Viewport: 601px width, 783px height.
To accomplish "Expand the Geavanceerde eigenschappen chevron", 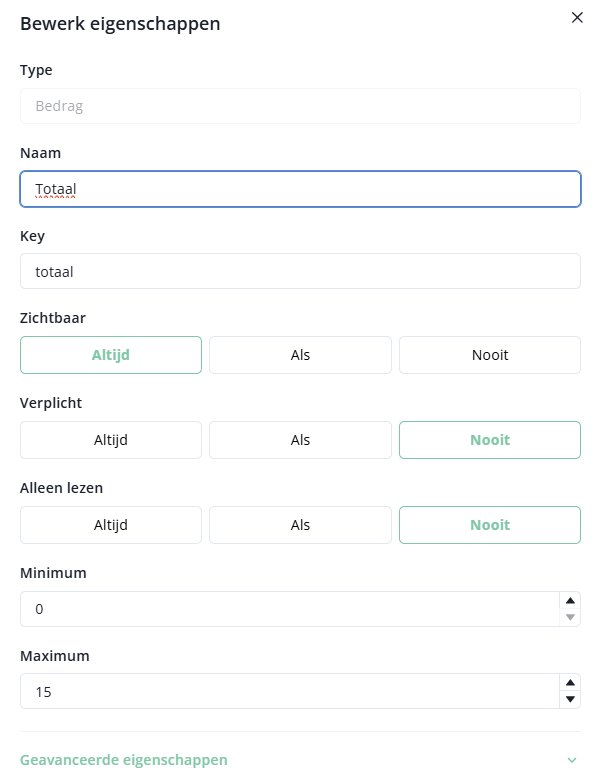I will point(571,760).
